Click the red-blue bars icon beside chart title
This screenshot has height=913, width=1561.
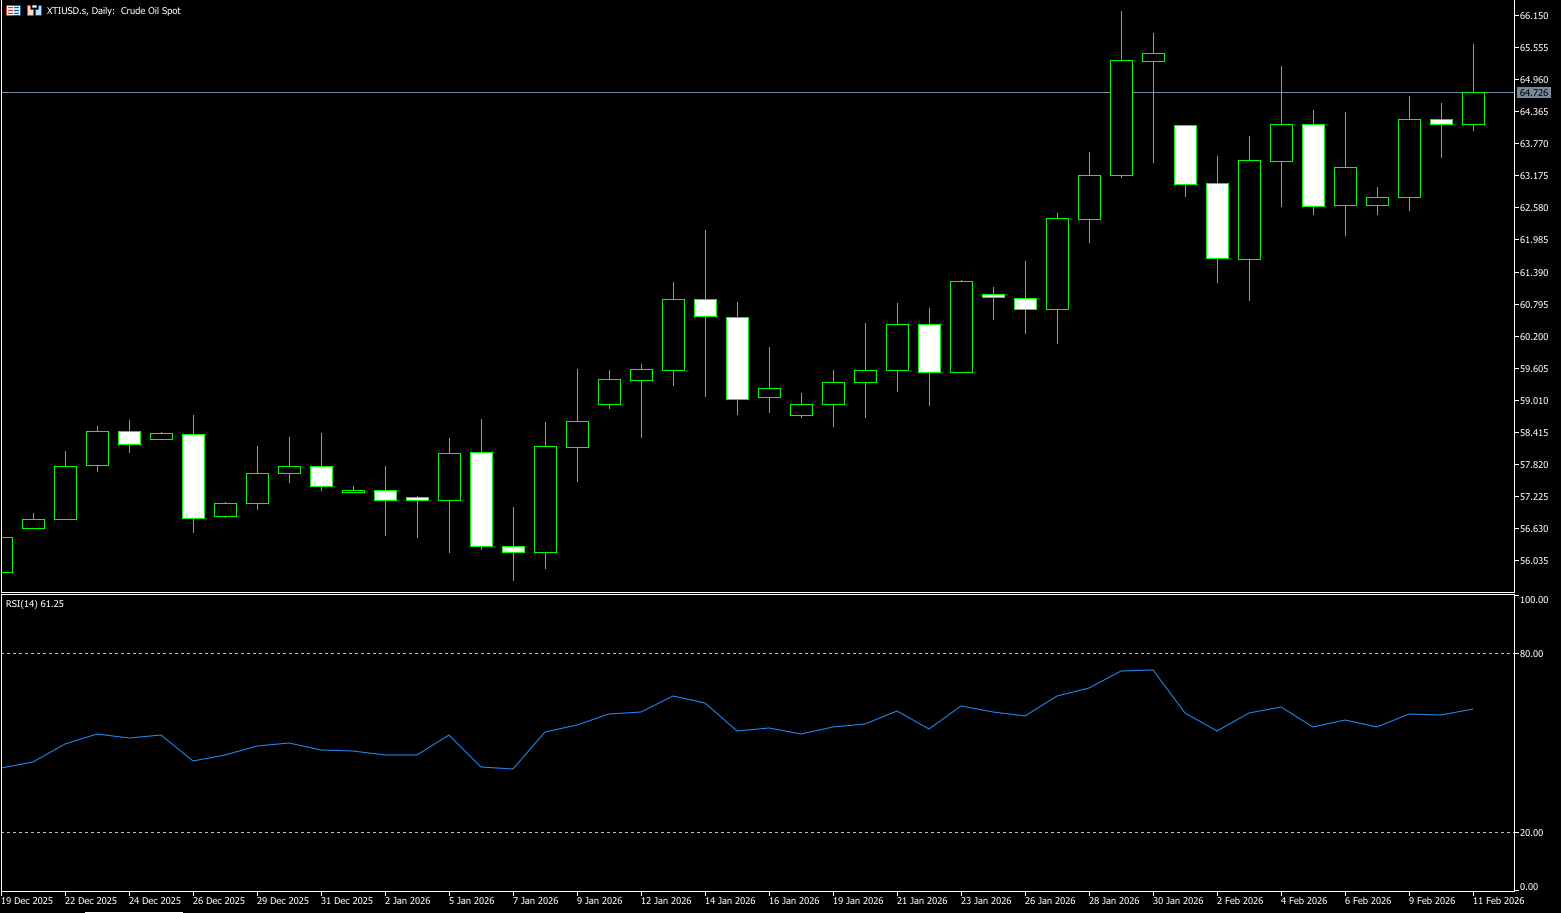click(34, 10)
